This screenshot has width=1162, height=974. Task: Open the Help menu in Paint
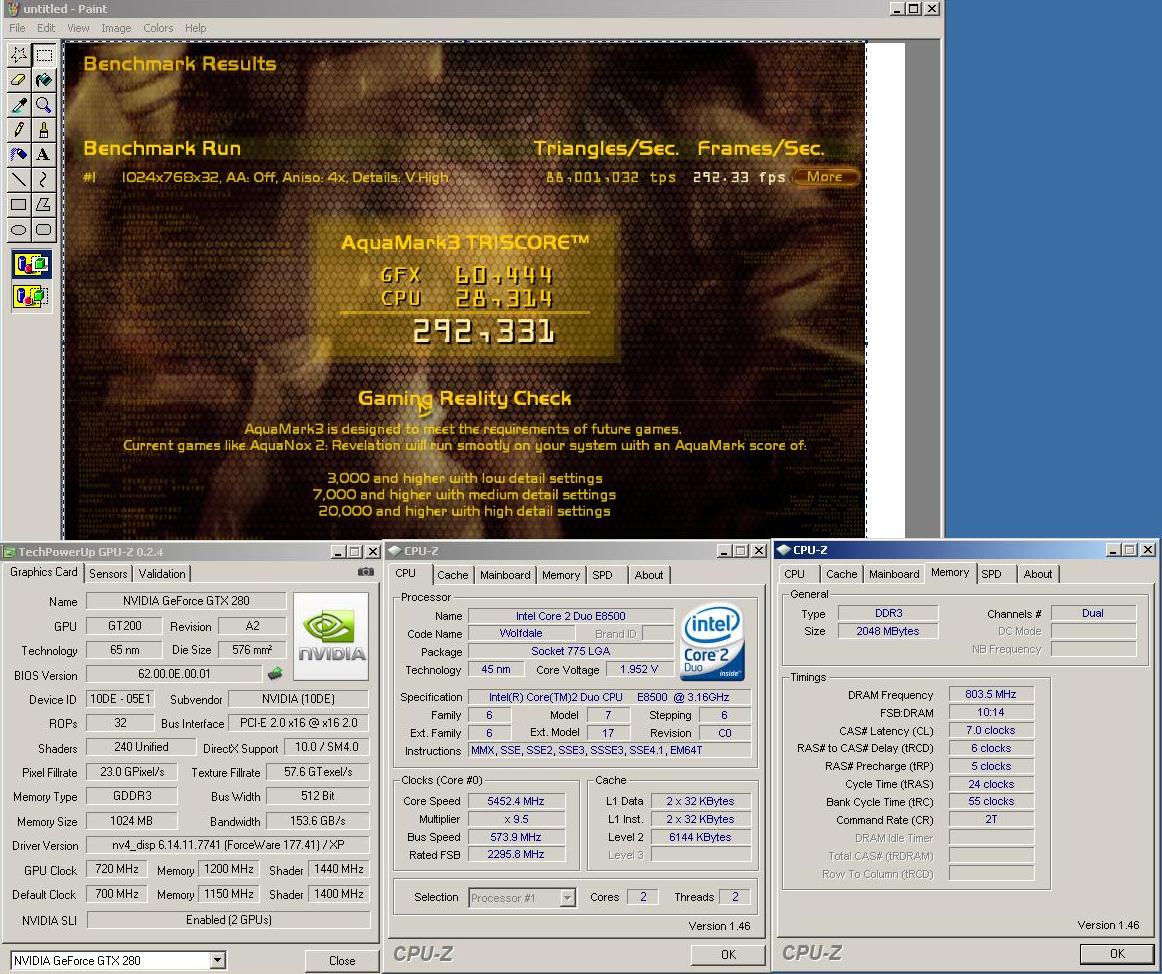pyautogui.click(x=196, y=28)
